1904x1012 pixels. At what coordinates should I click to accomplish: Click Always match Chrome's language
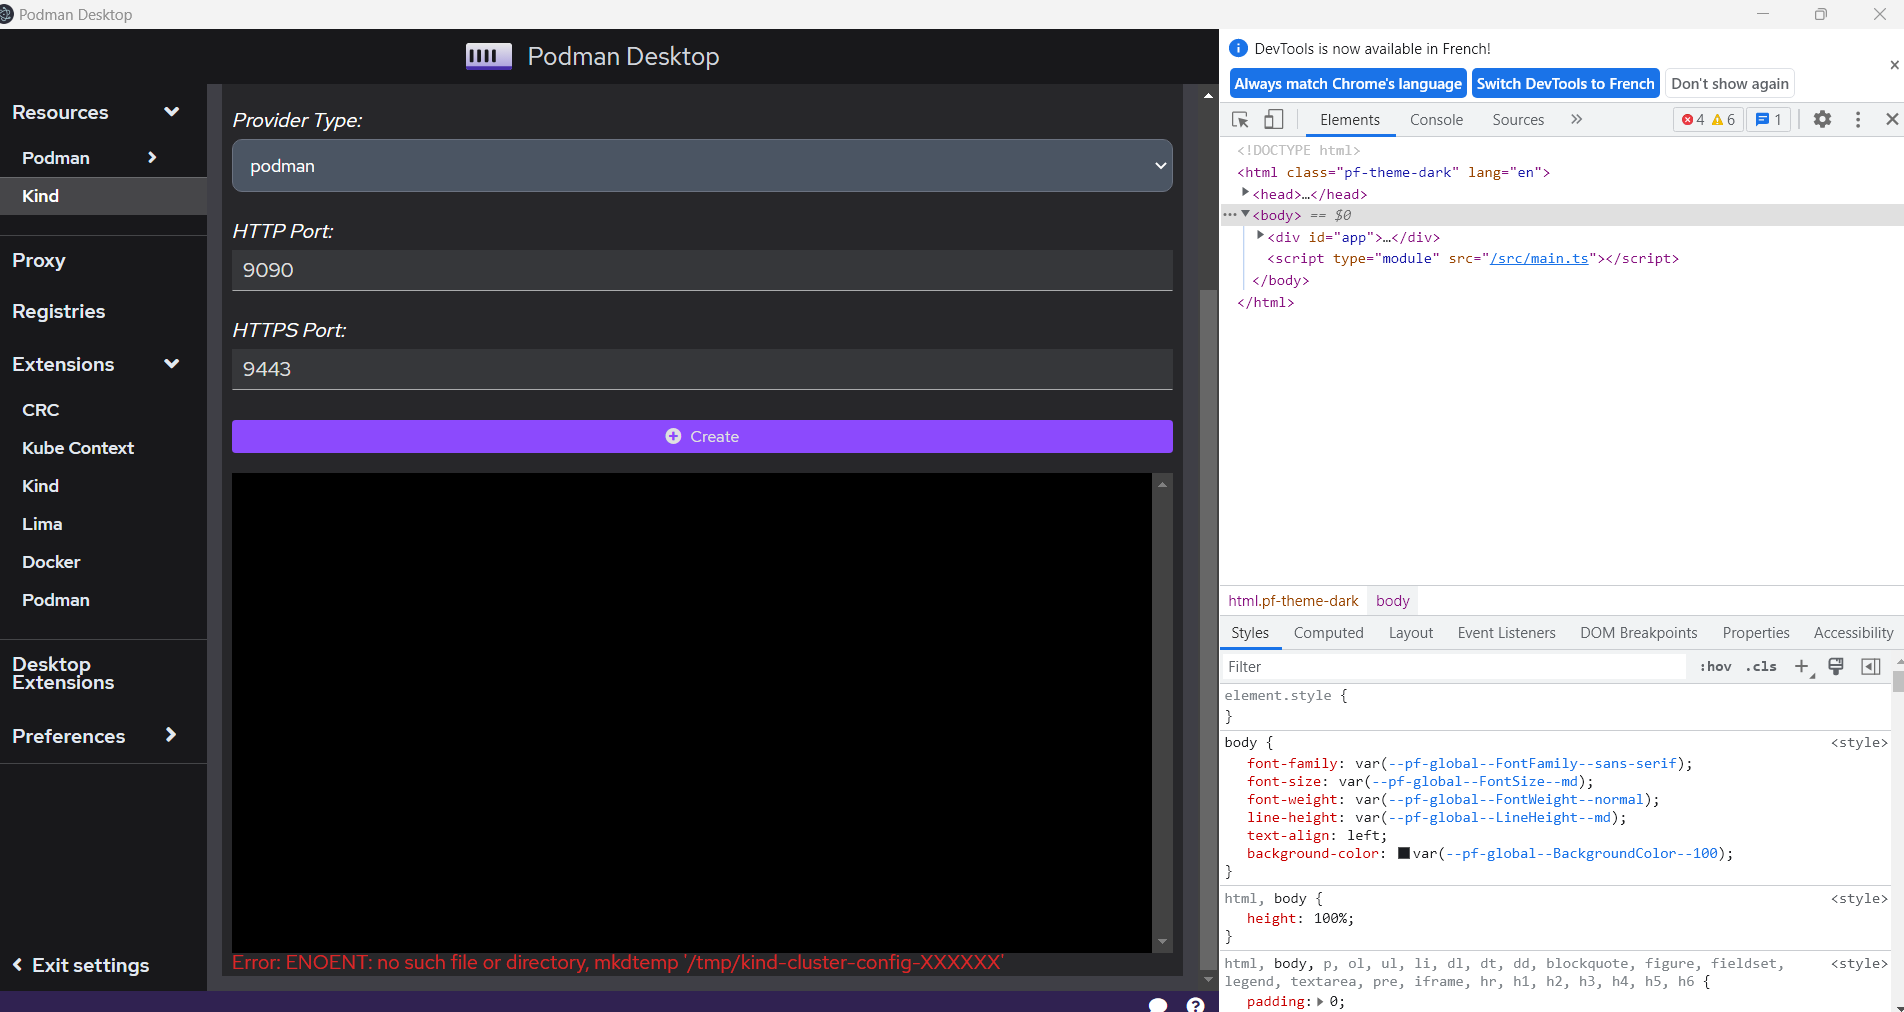tap(1348, 84)
